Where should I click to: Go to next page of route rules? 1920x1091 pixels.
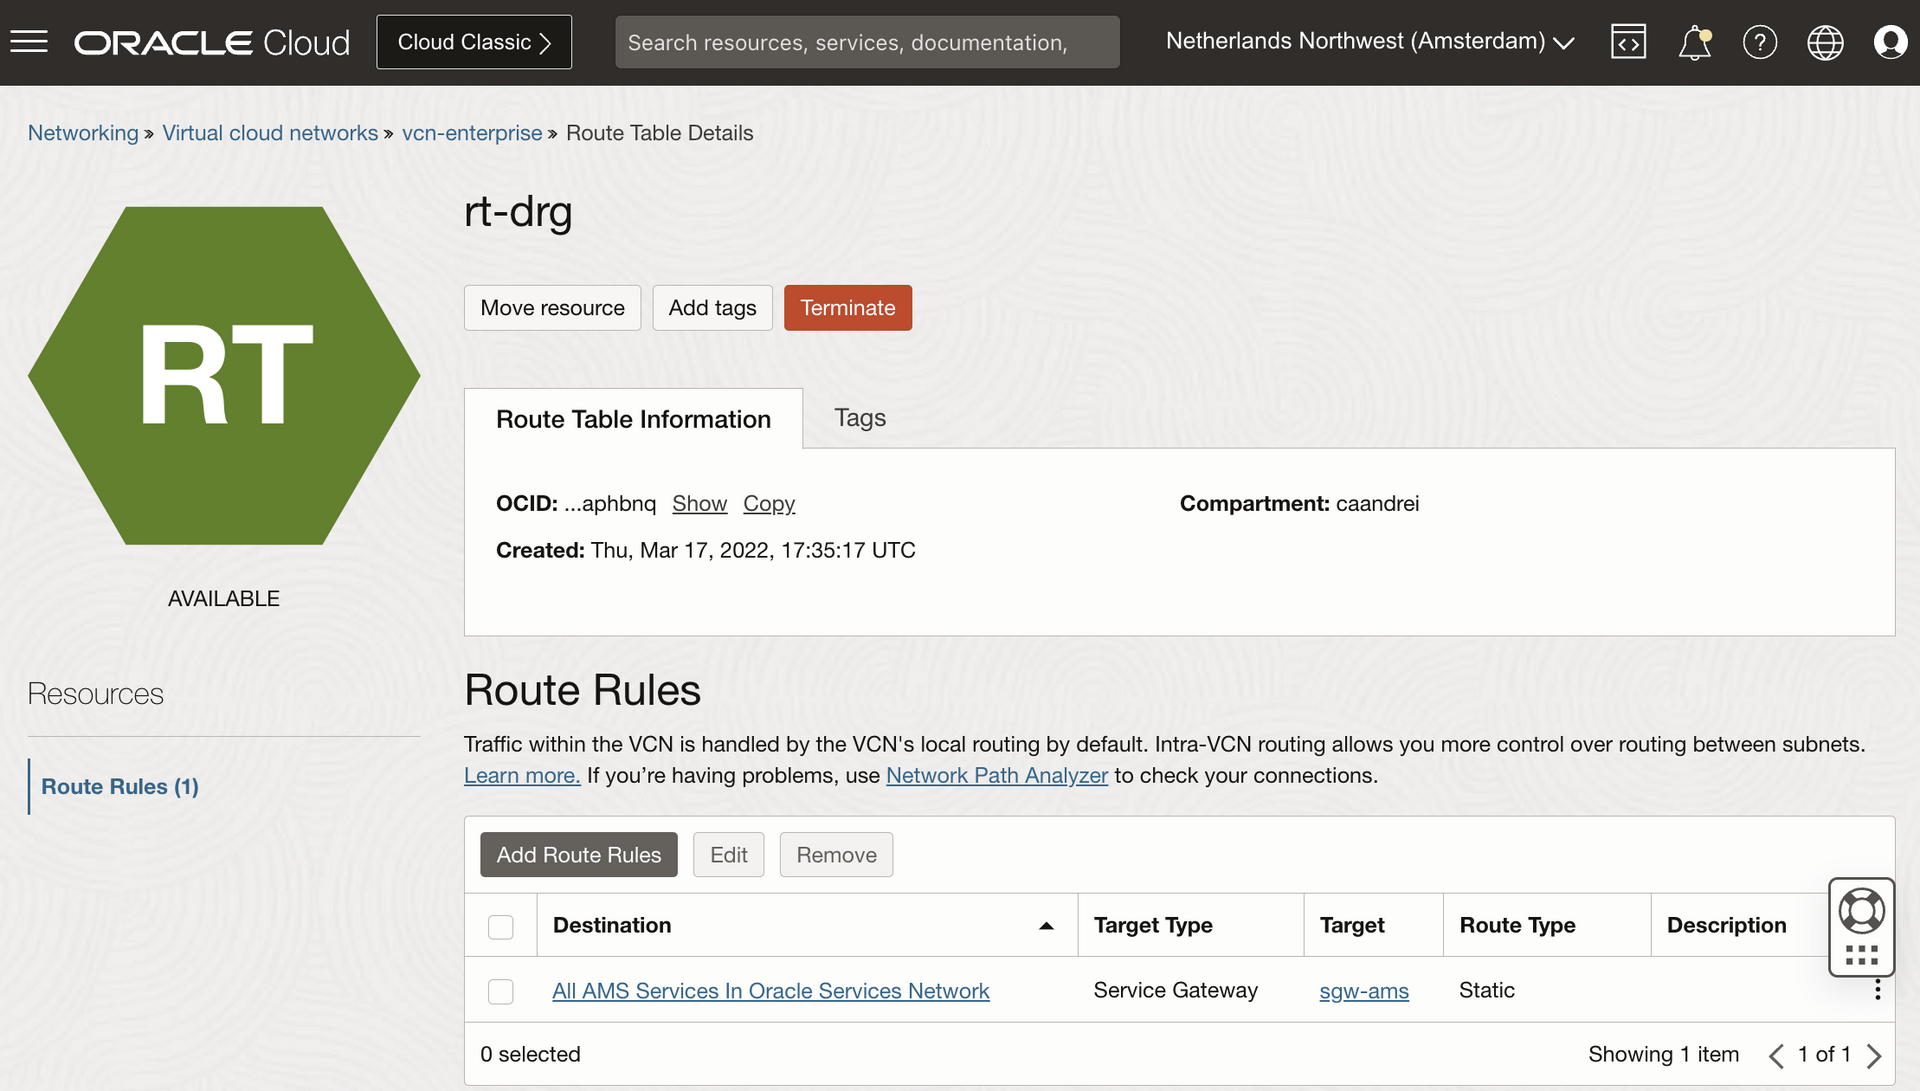click(1874, 1055)
